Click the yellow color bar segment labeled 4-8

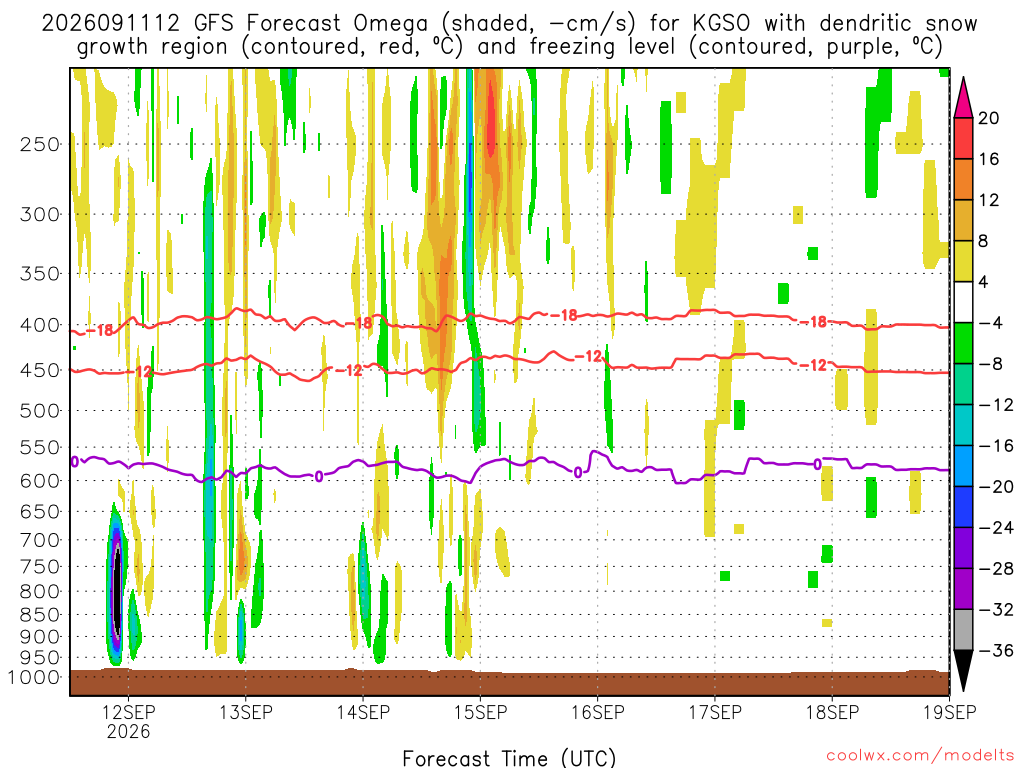[x=963, y=261]
